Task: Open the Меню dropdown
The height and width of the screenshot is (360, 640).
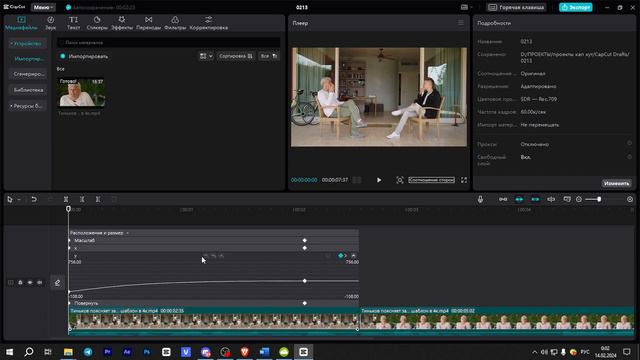Action: coord(43,7)
